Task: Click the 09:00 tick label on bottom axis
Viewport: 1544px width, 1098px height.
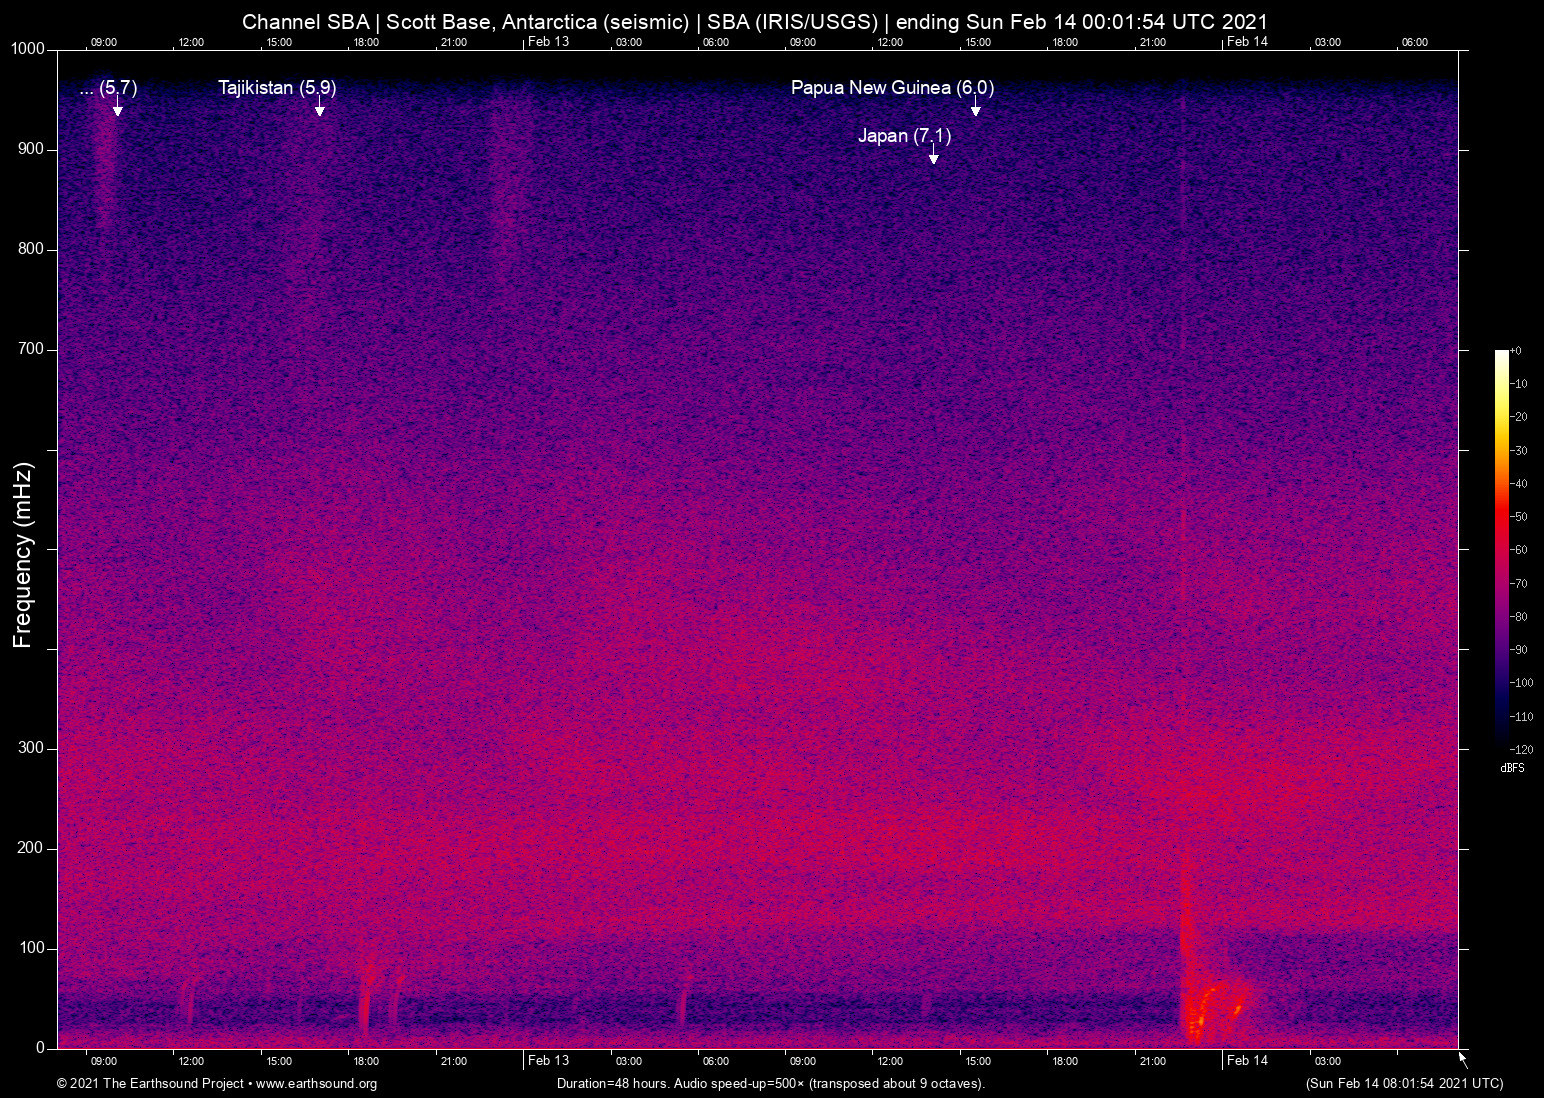Action: point(103,1060)
